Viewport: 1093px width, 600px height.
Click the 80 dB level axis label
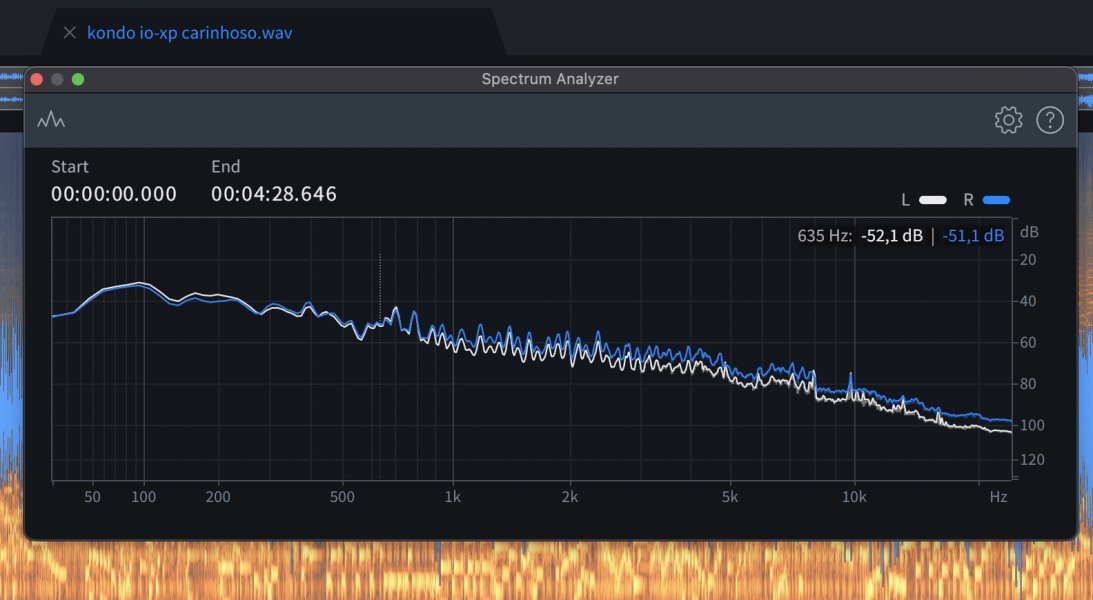click(x=1028, y=384)
